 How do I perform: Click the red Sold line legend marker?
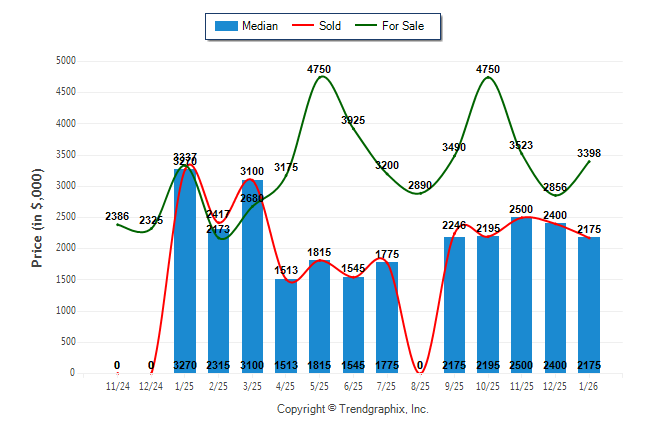pyautogui.click(x=302, y=26)
